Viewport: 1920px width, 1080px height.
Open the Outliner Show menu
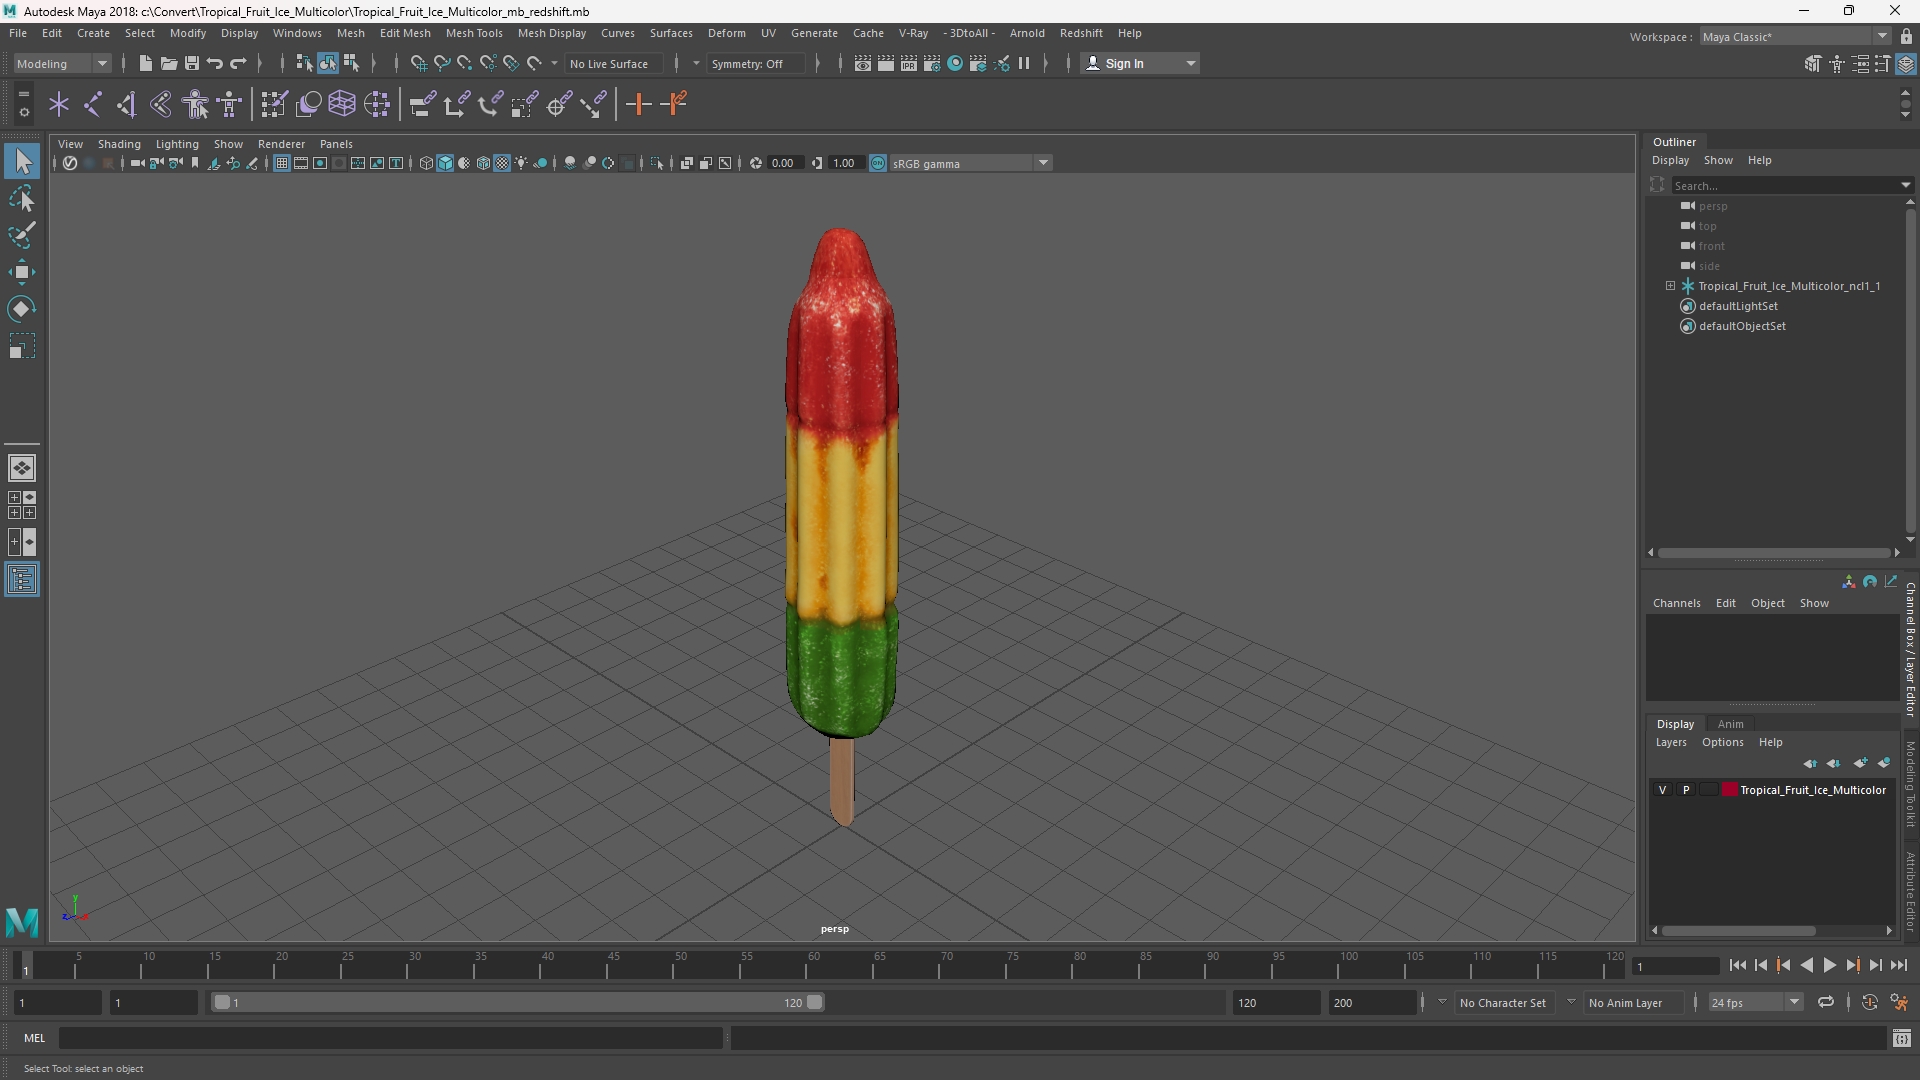pyautogui.click(x=1718, y=160)
